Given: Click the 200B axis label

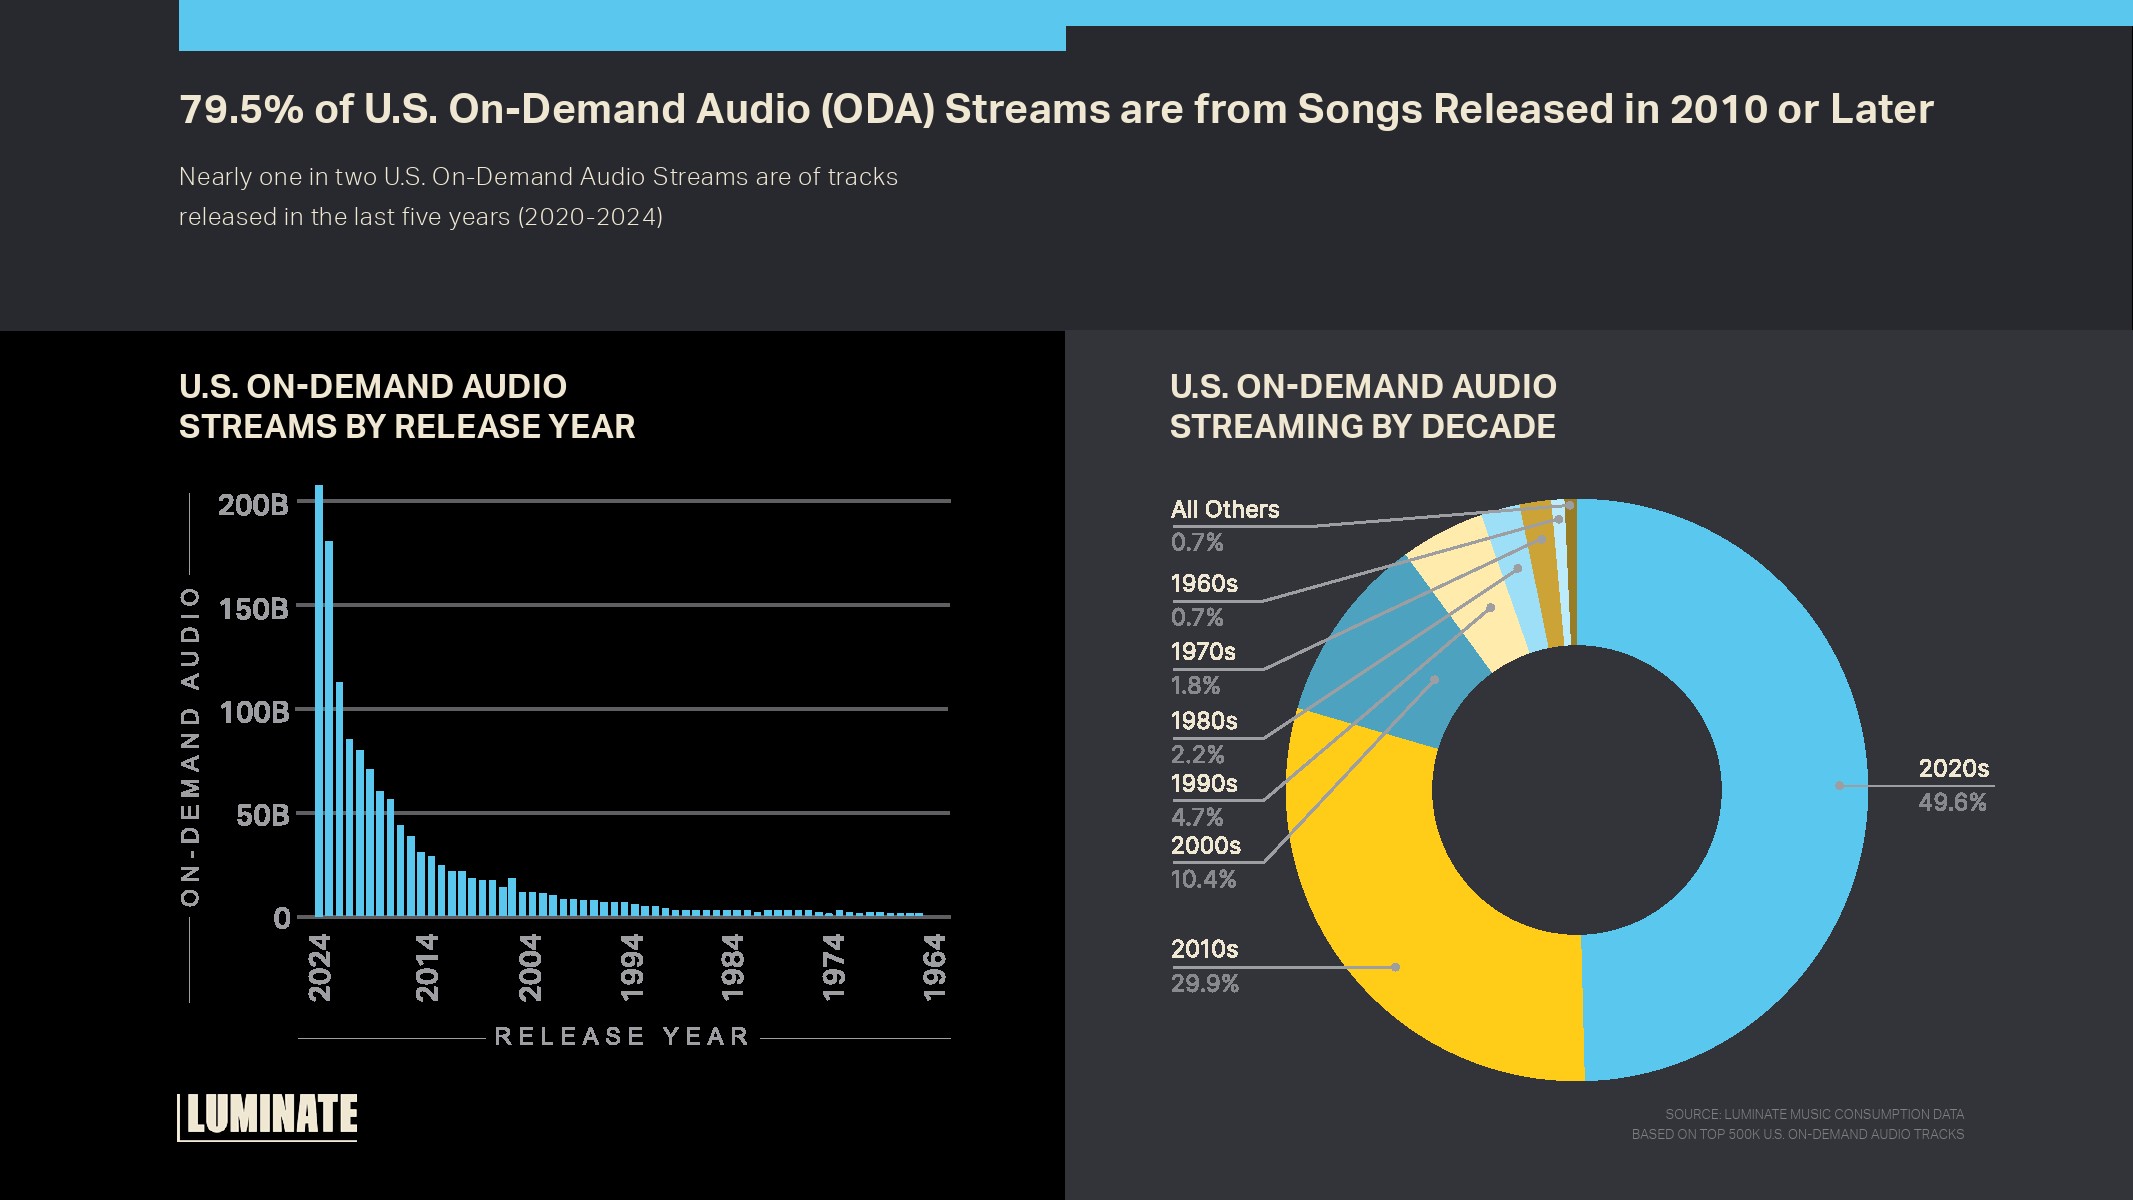Looking at the screenshot, I should coord(252,504).
